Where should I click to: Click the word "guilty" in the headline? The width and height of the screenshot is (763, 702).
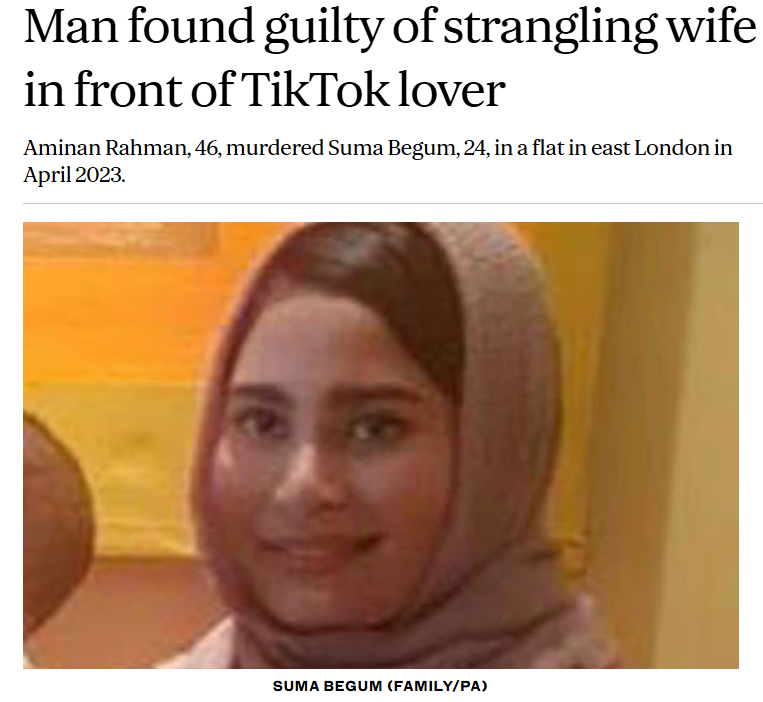pyautogui.click(x=324, y=29)
